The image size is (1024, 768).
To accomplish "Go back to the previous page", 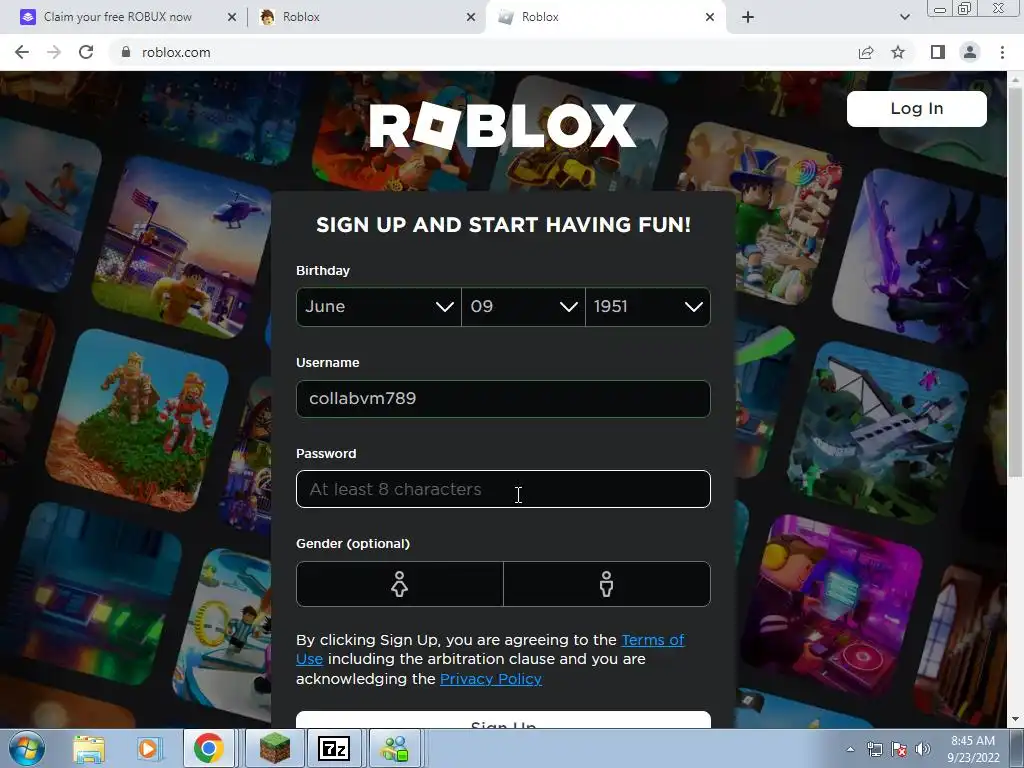I will pos(22,52).
